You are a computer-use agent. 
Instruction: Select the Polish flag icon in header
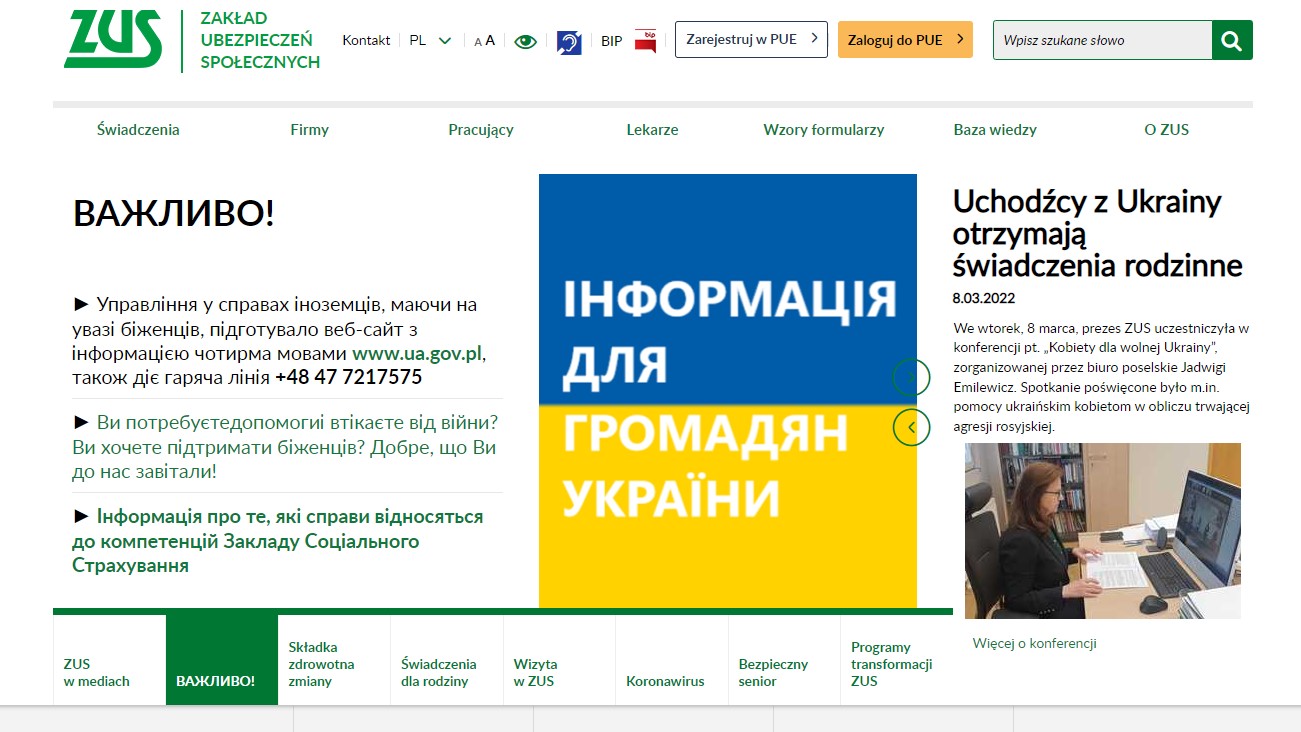coord(645,40)
